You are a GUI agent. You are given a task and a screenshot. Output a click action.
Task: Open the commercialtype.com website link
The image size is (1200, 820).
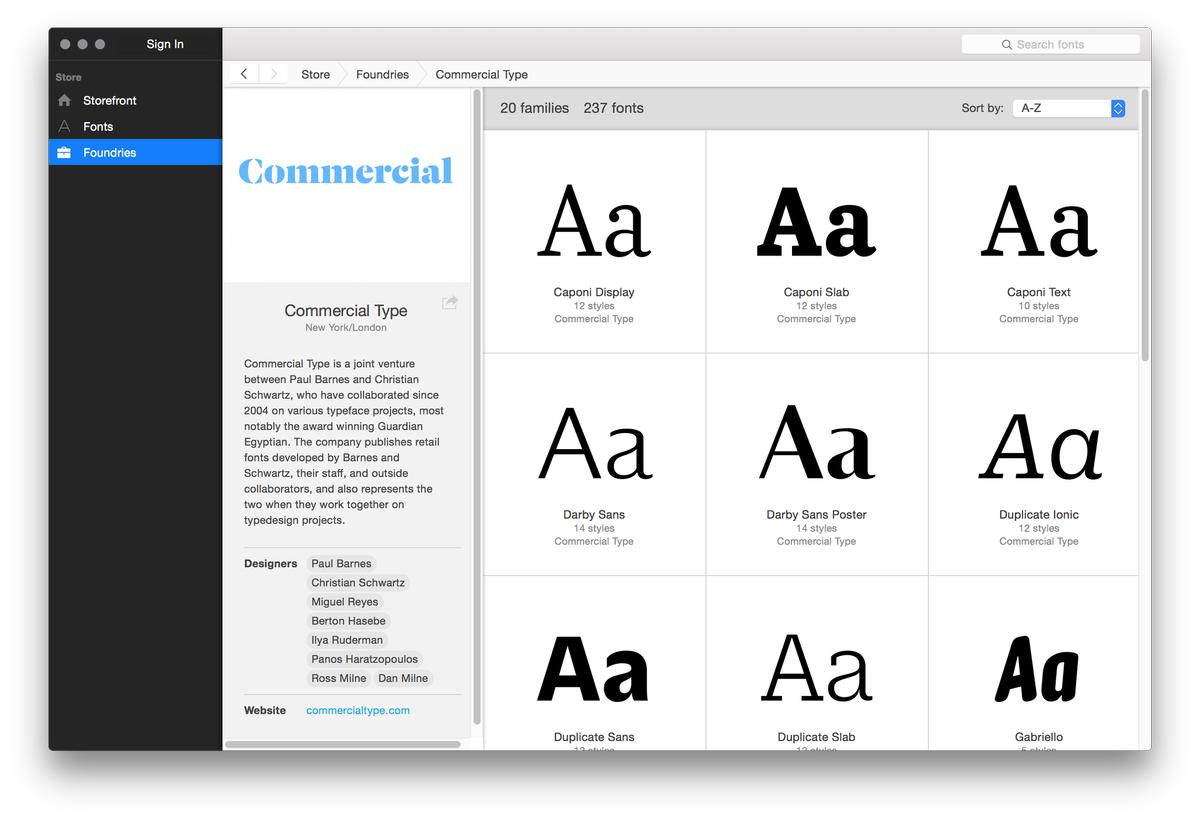[x=358, y=711]
